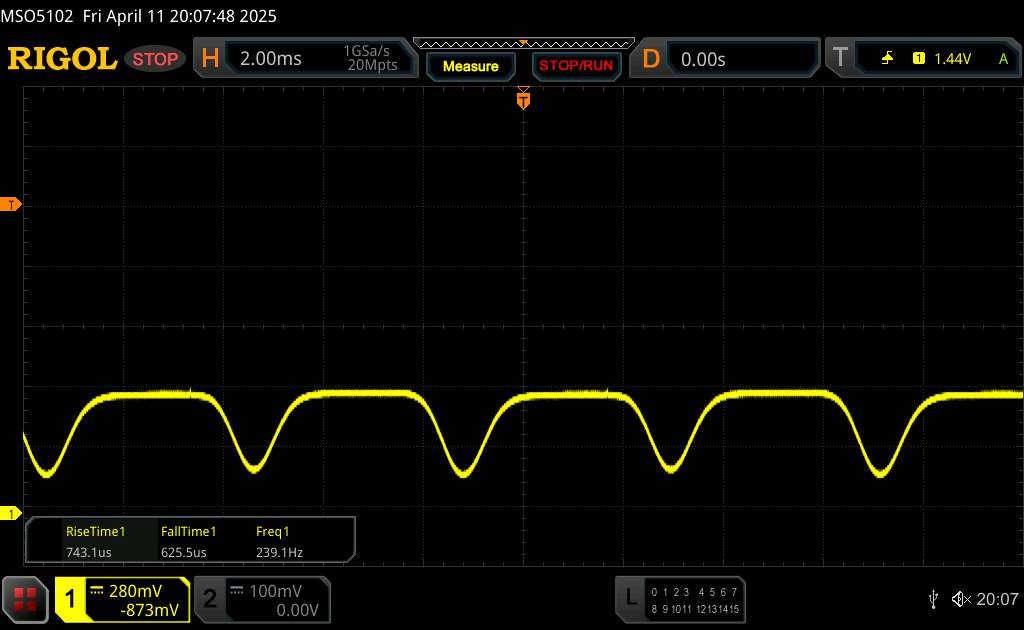Toggle channel 1 yellow label
Viewport: 1024px width, 630px height.
point(70,599)
